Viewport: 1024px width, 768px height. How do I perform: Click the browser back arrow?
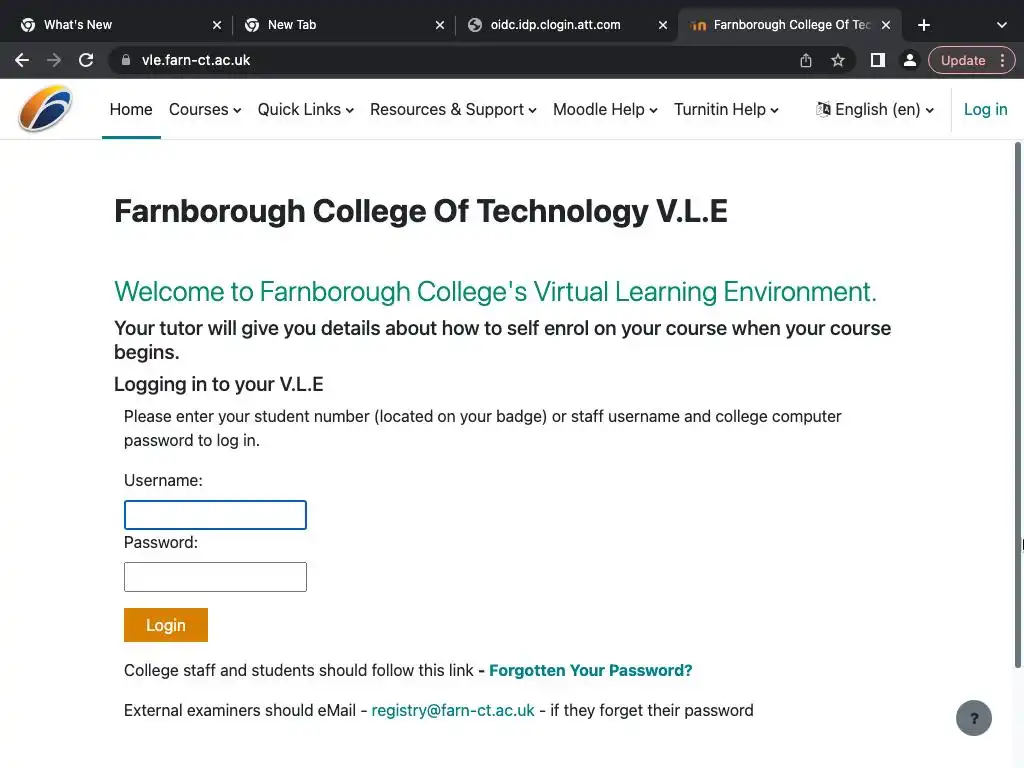pos(22,60)
